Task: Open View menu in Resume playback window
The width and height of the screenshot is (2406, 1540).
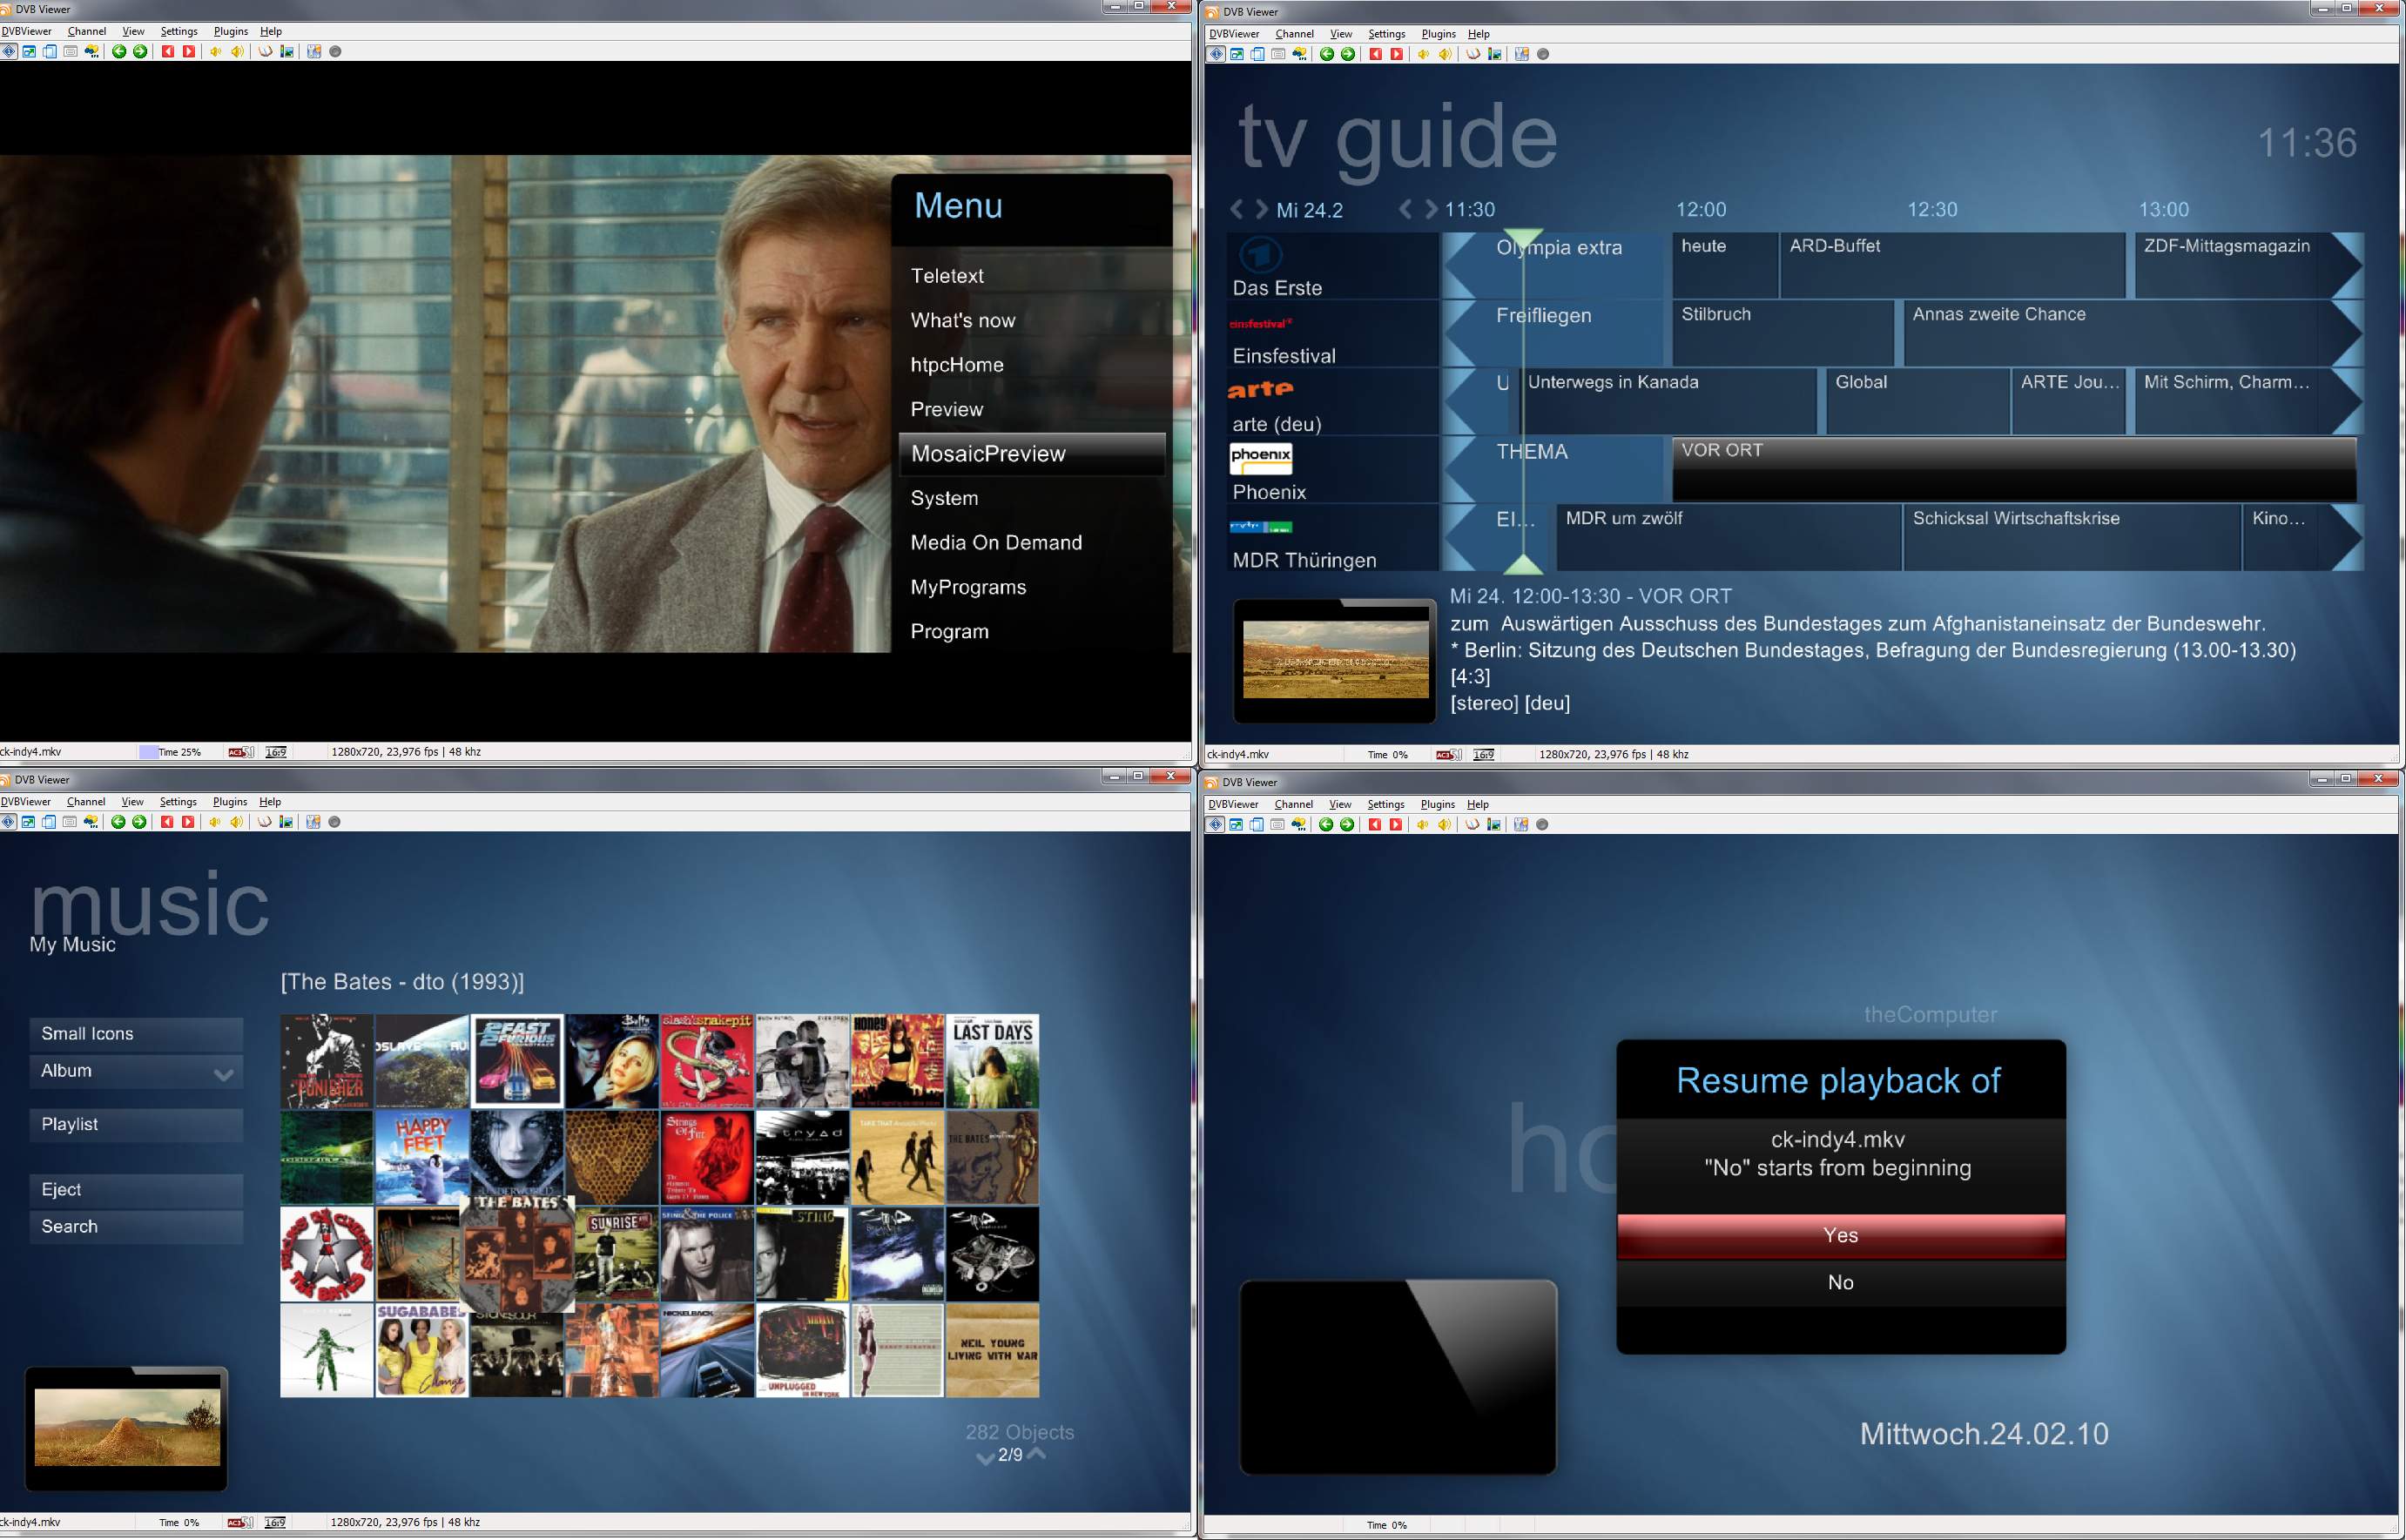Action: [x=1340, y=805]
